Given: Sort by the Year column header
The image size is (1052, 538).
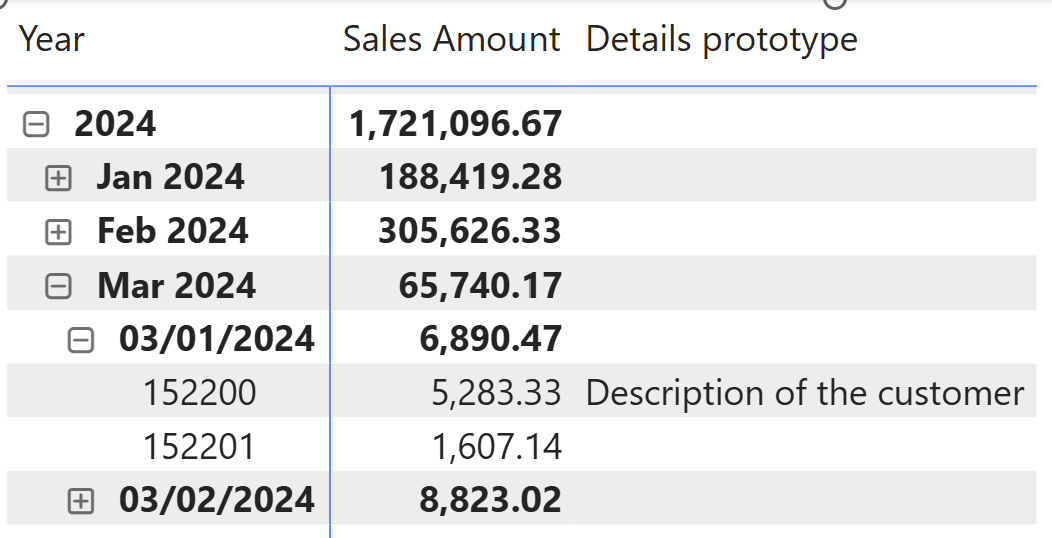Looking at the screenshot, I should pyautogui.click(x=52, y=40).
